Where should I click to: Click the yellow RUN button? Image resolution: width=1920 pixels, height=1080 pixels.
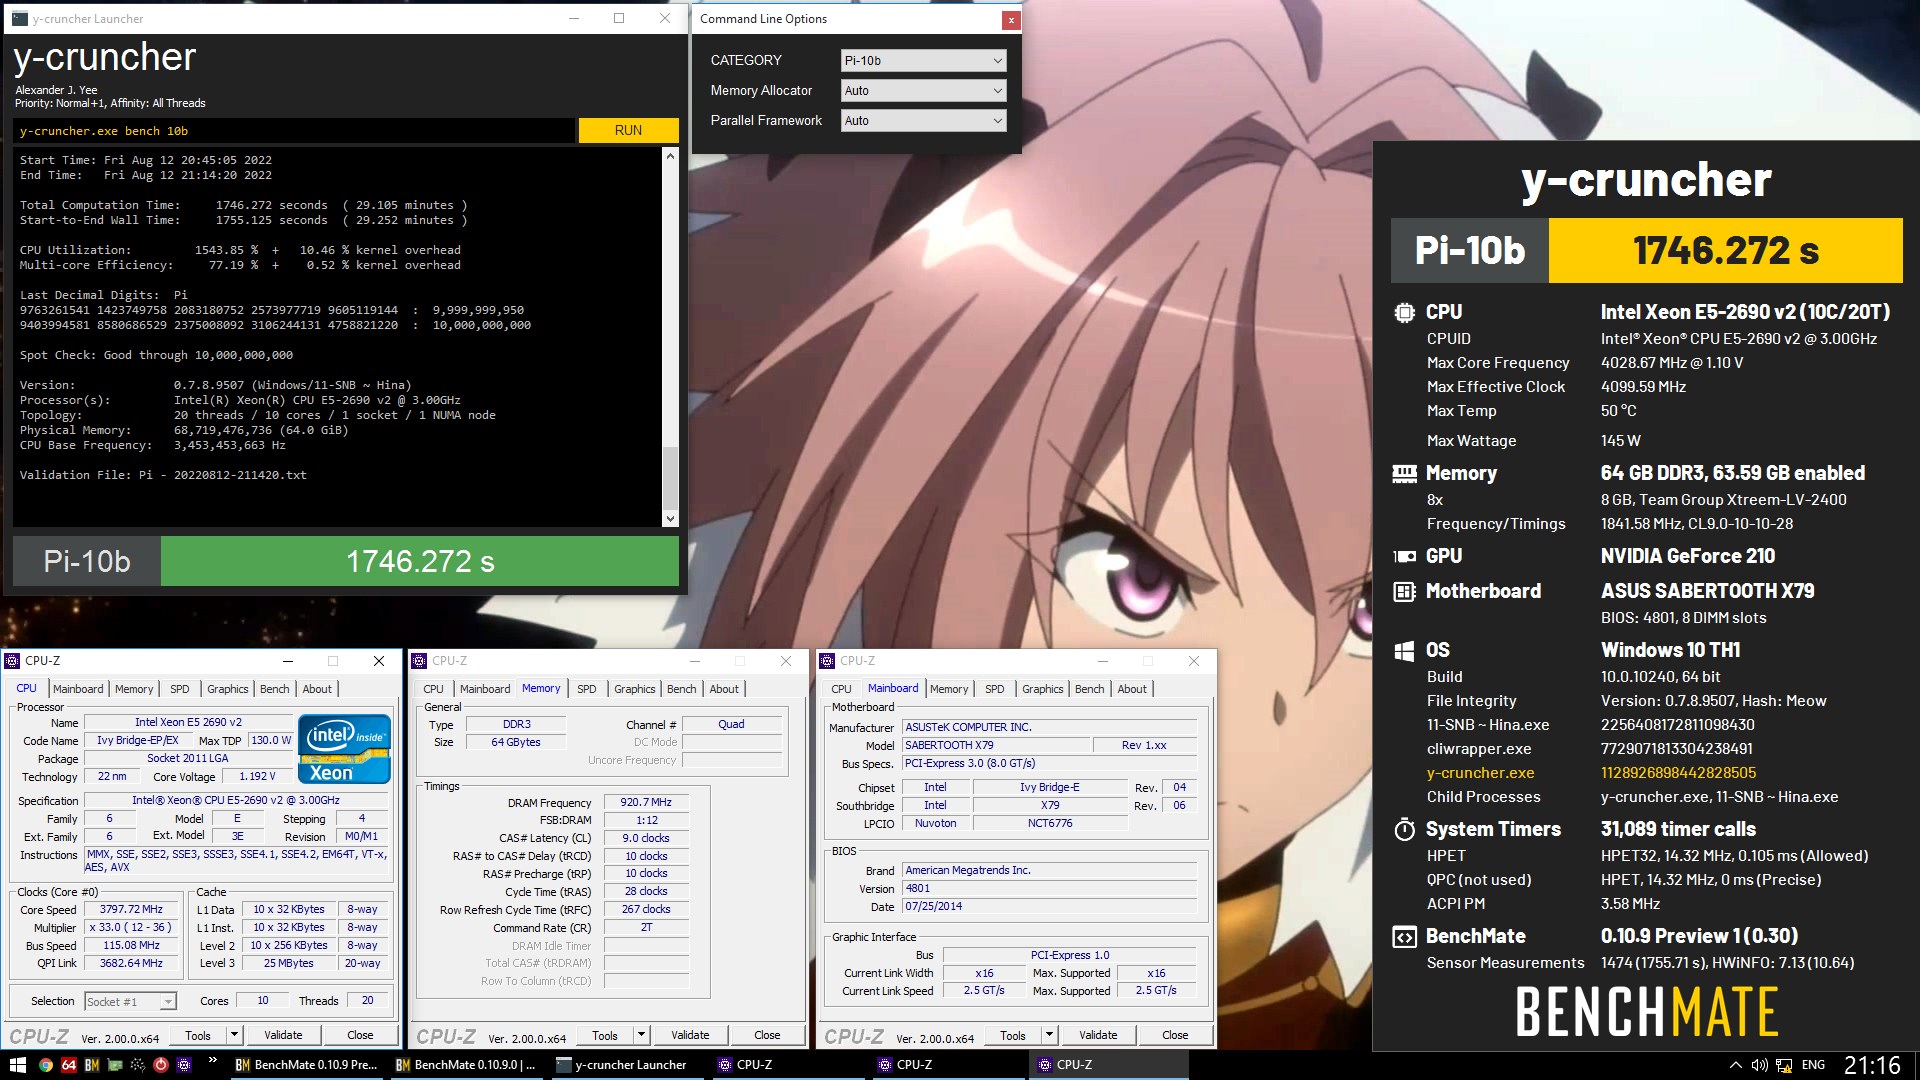[628, 130]
